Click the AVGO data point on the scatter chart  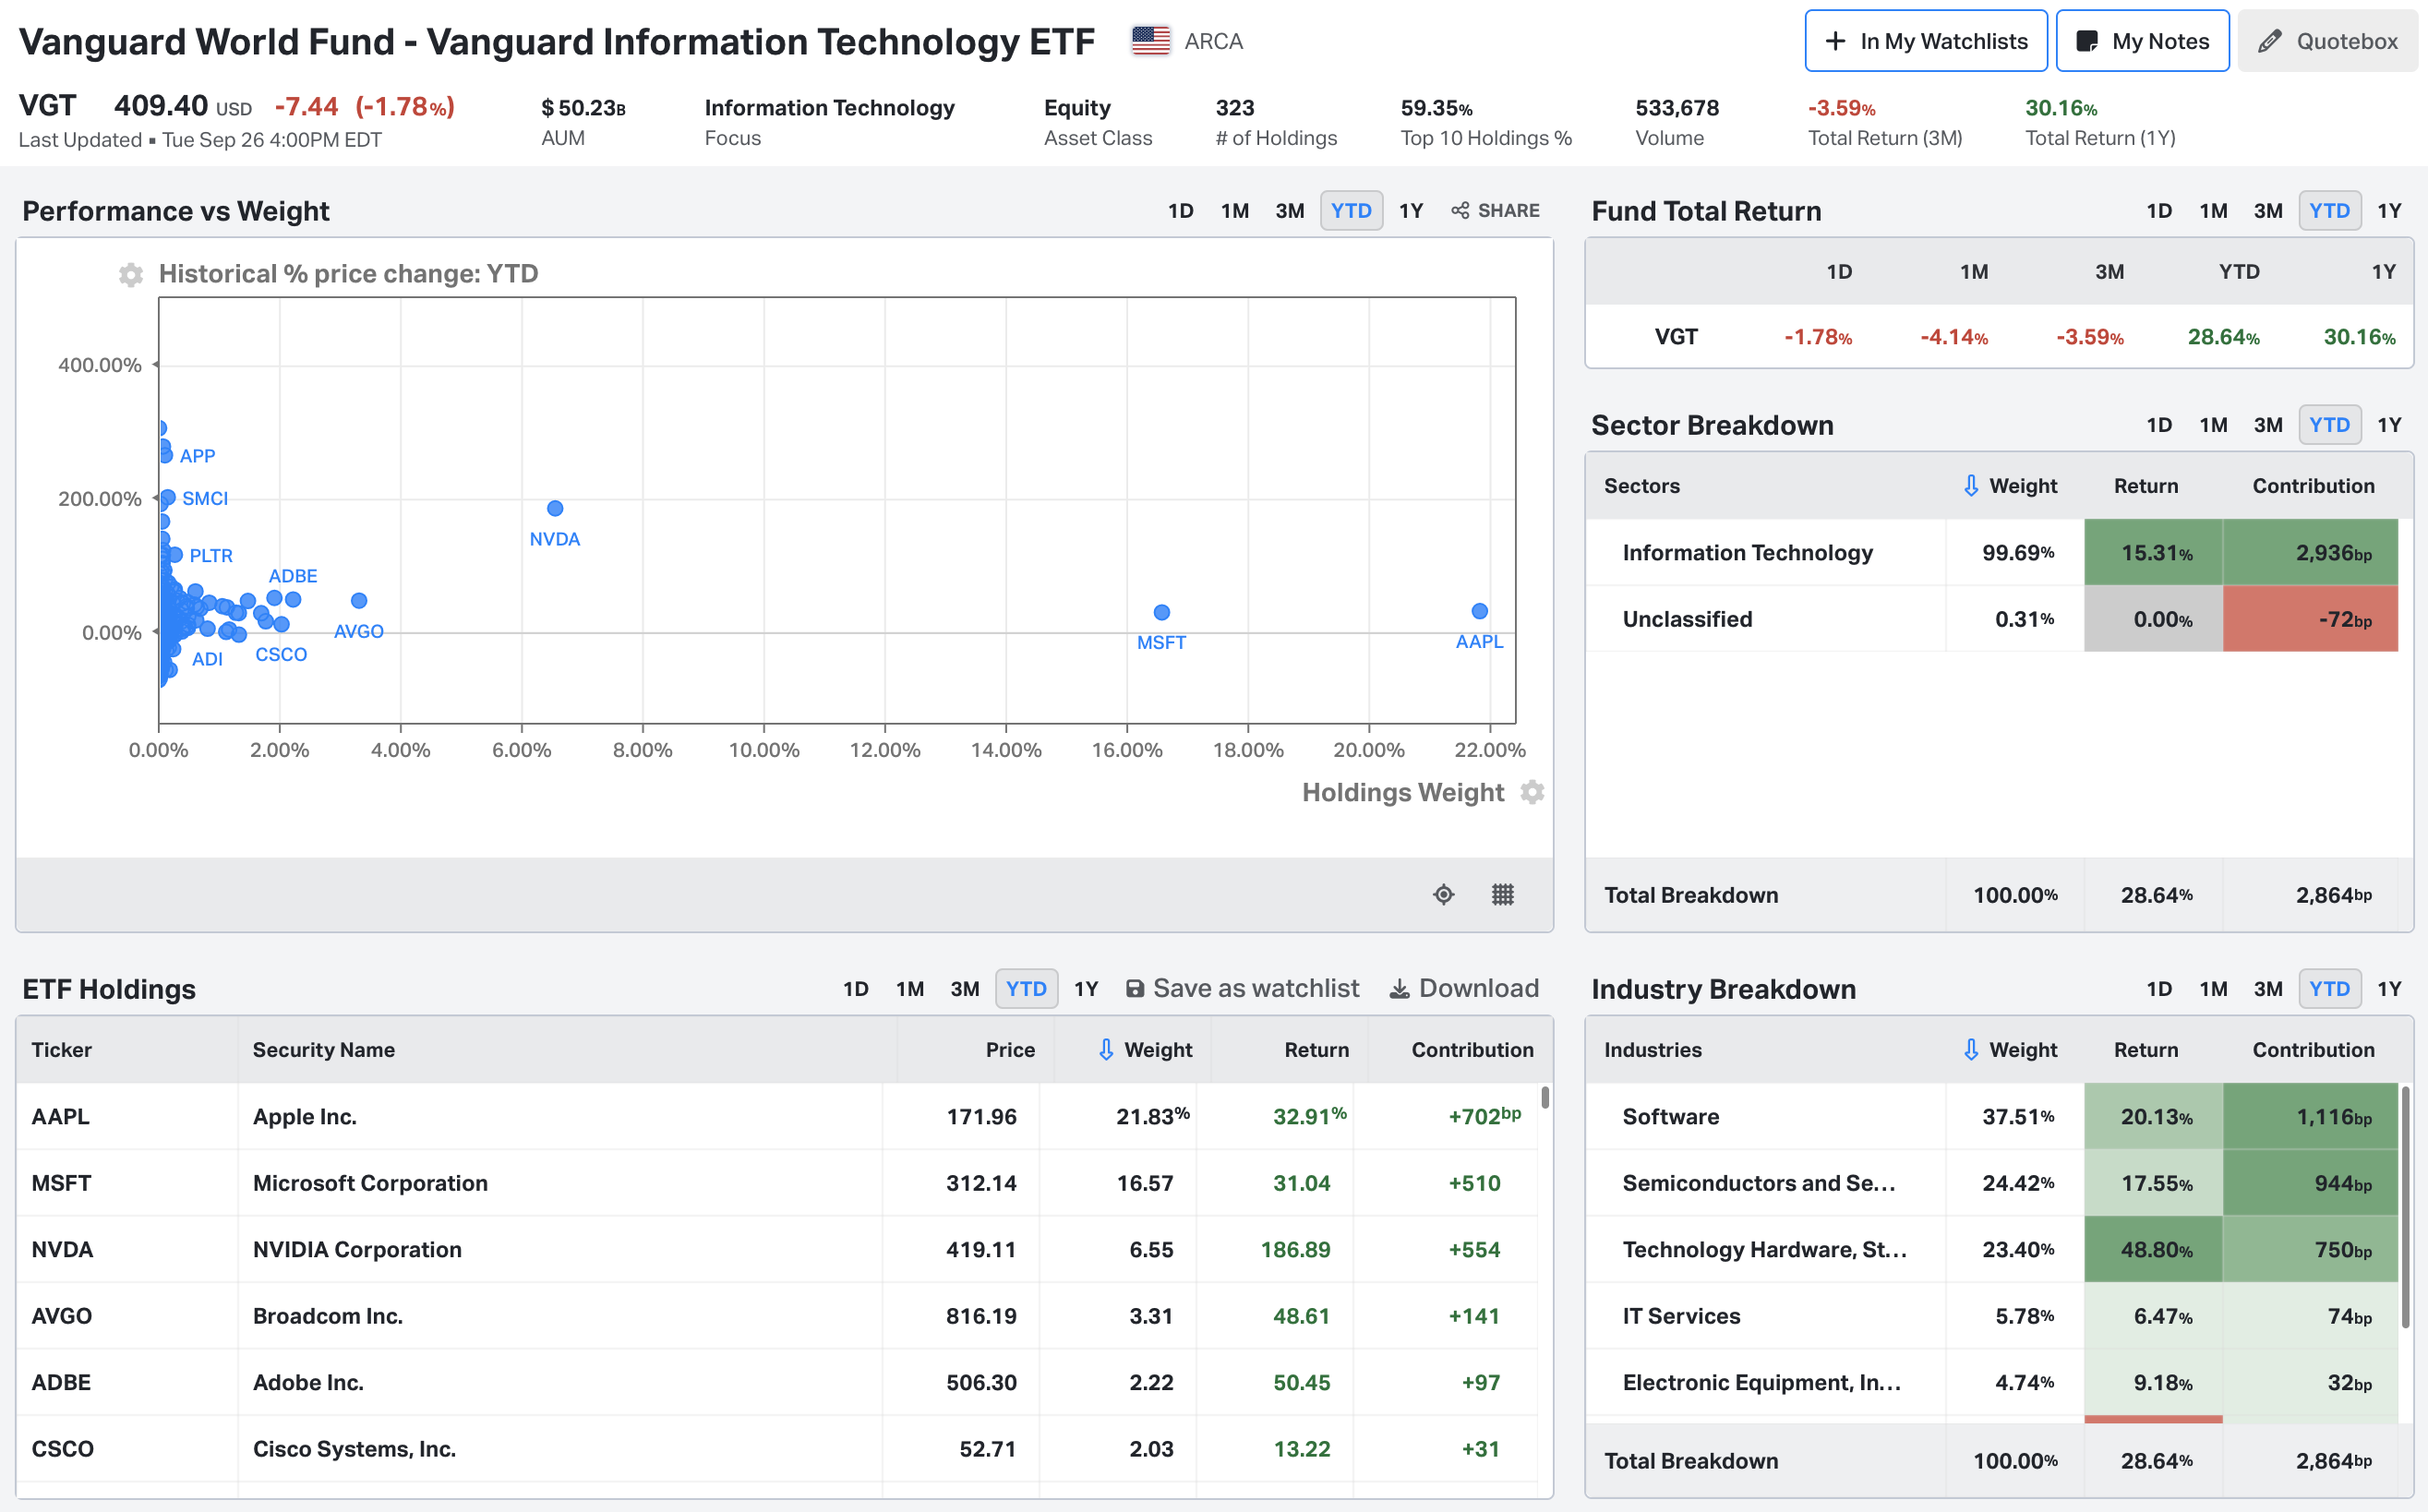coord(359,601)
